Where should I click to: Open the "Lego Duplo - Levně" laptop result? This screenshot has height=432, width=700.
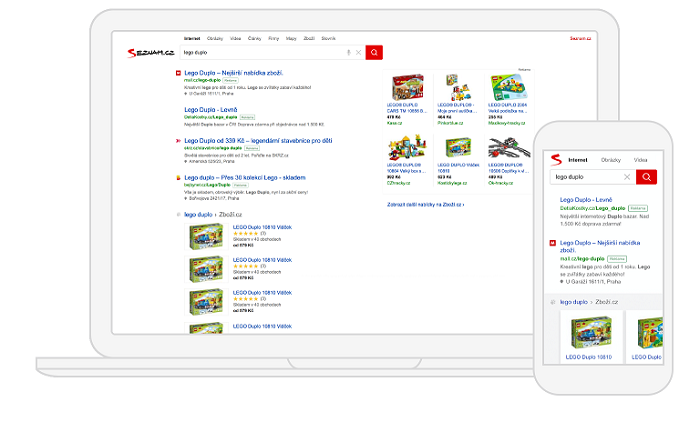coord(211,109)
